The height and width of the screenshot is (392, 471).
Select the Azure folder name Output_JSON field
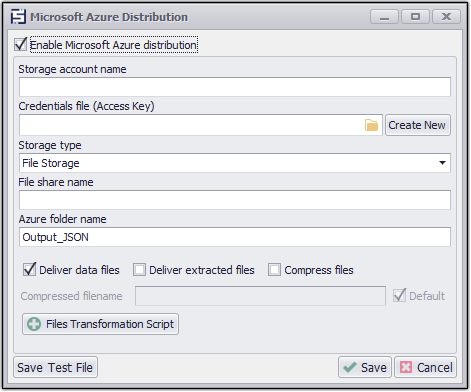[235, 237]
